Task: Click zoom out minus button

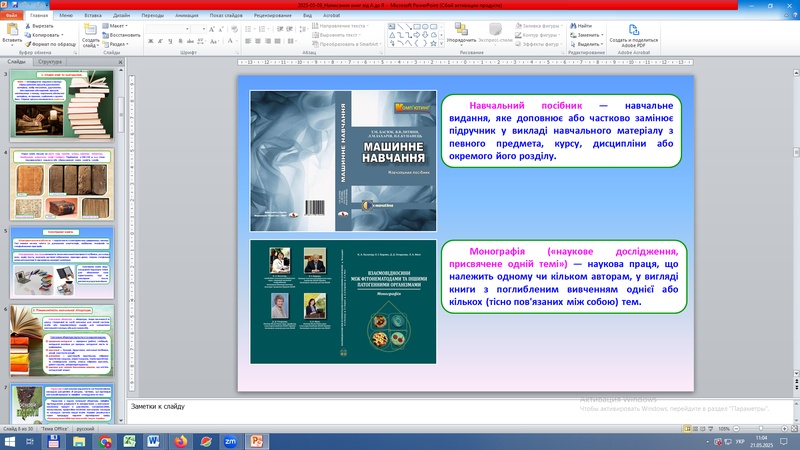Action: [x=736, y=429]
